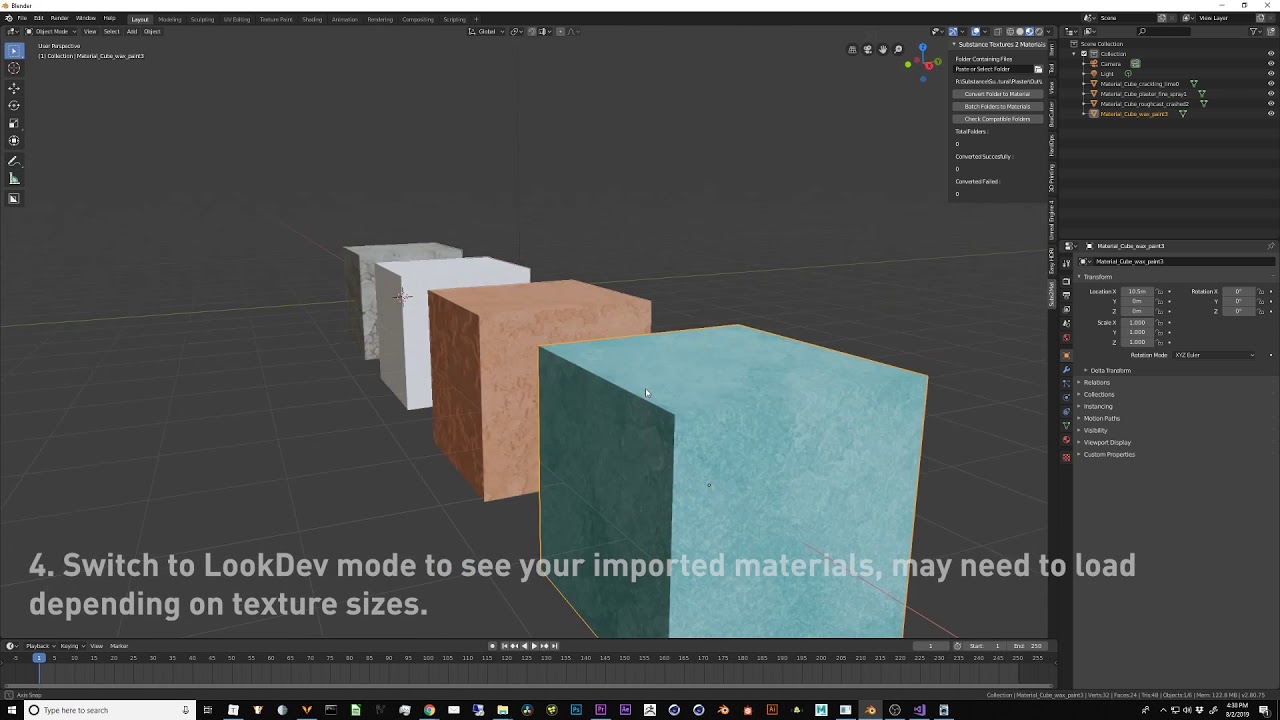Open the Texture properties tab (checker icon)
Screen dimensions: 1280x720
[x=1066, y=457]
